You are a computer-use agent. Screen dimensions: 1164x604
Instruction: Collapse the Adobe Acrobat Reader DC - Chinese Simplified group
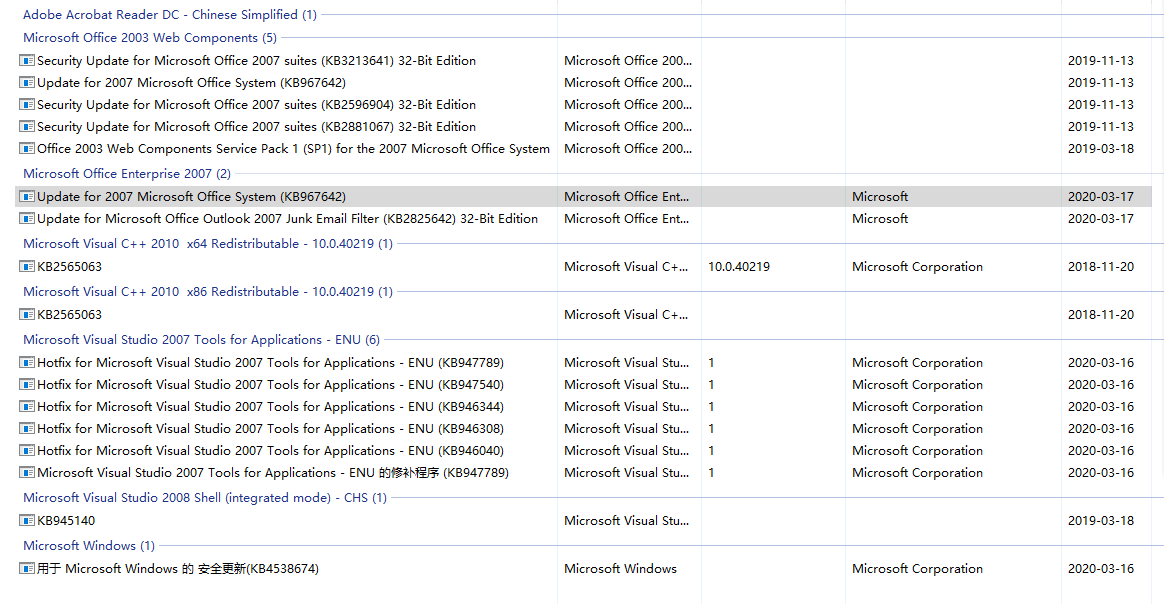pos(170,15)
